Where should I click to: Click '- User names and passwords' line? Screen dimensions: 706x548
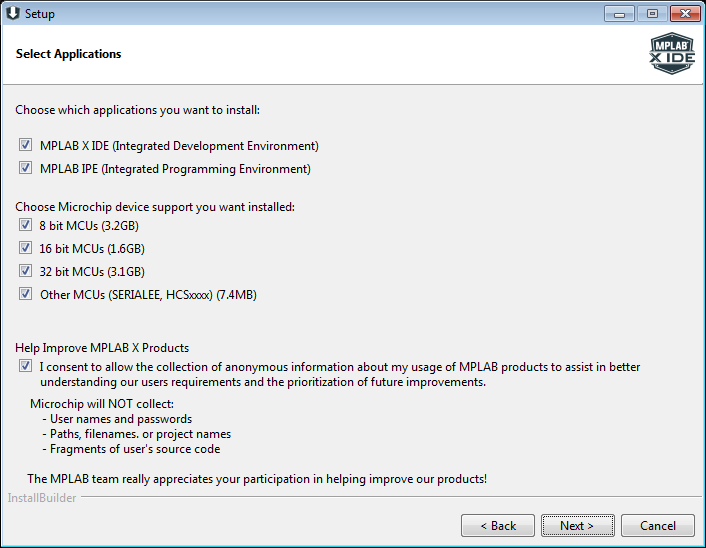point(117,419)
